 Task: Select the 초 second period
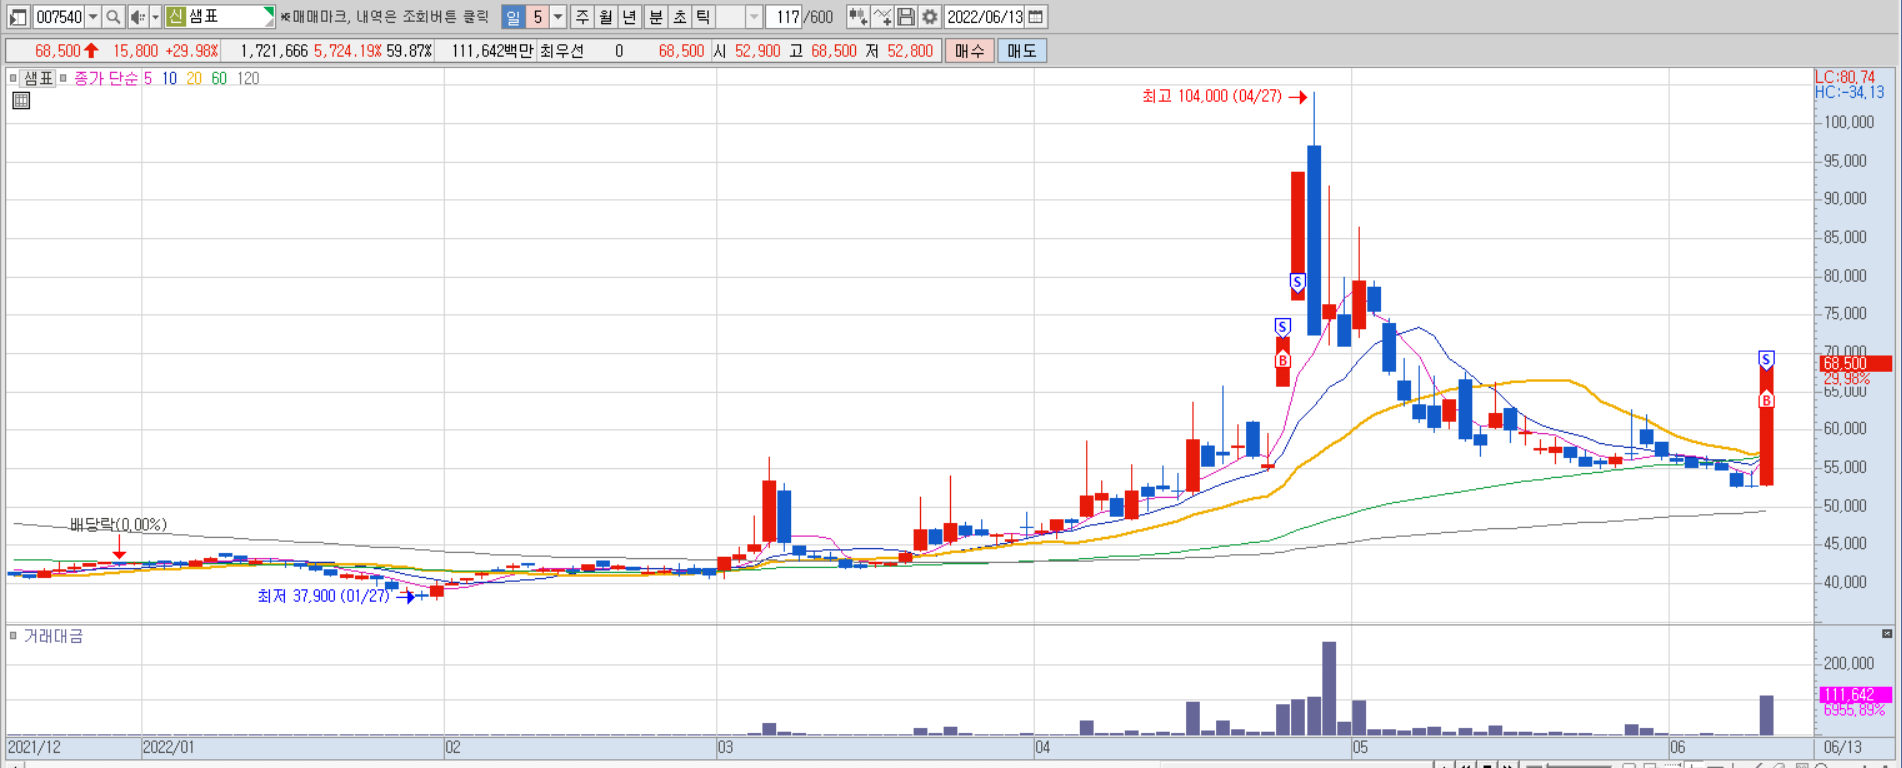click(x=679, y=17)
